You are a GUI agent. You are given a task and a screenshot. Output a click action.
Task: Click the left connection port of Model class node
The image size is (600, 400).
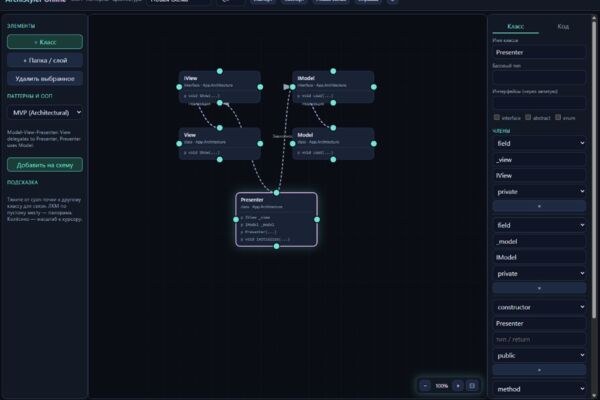click(293, 144)
